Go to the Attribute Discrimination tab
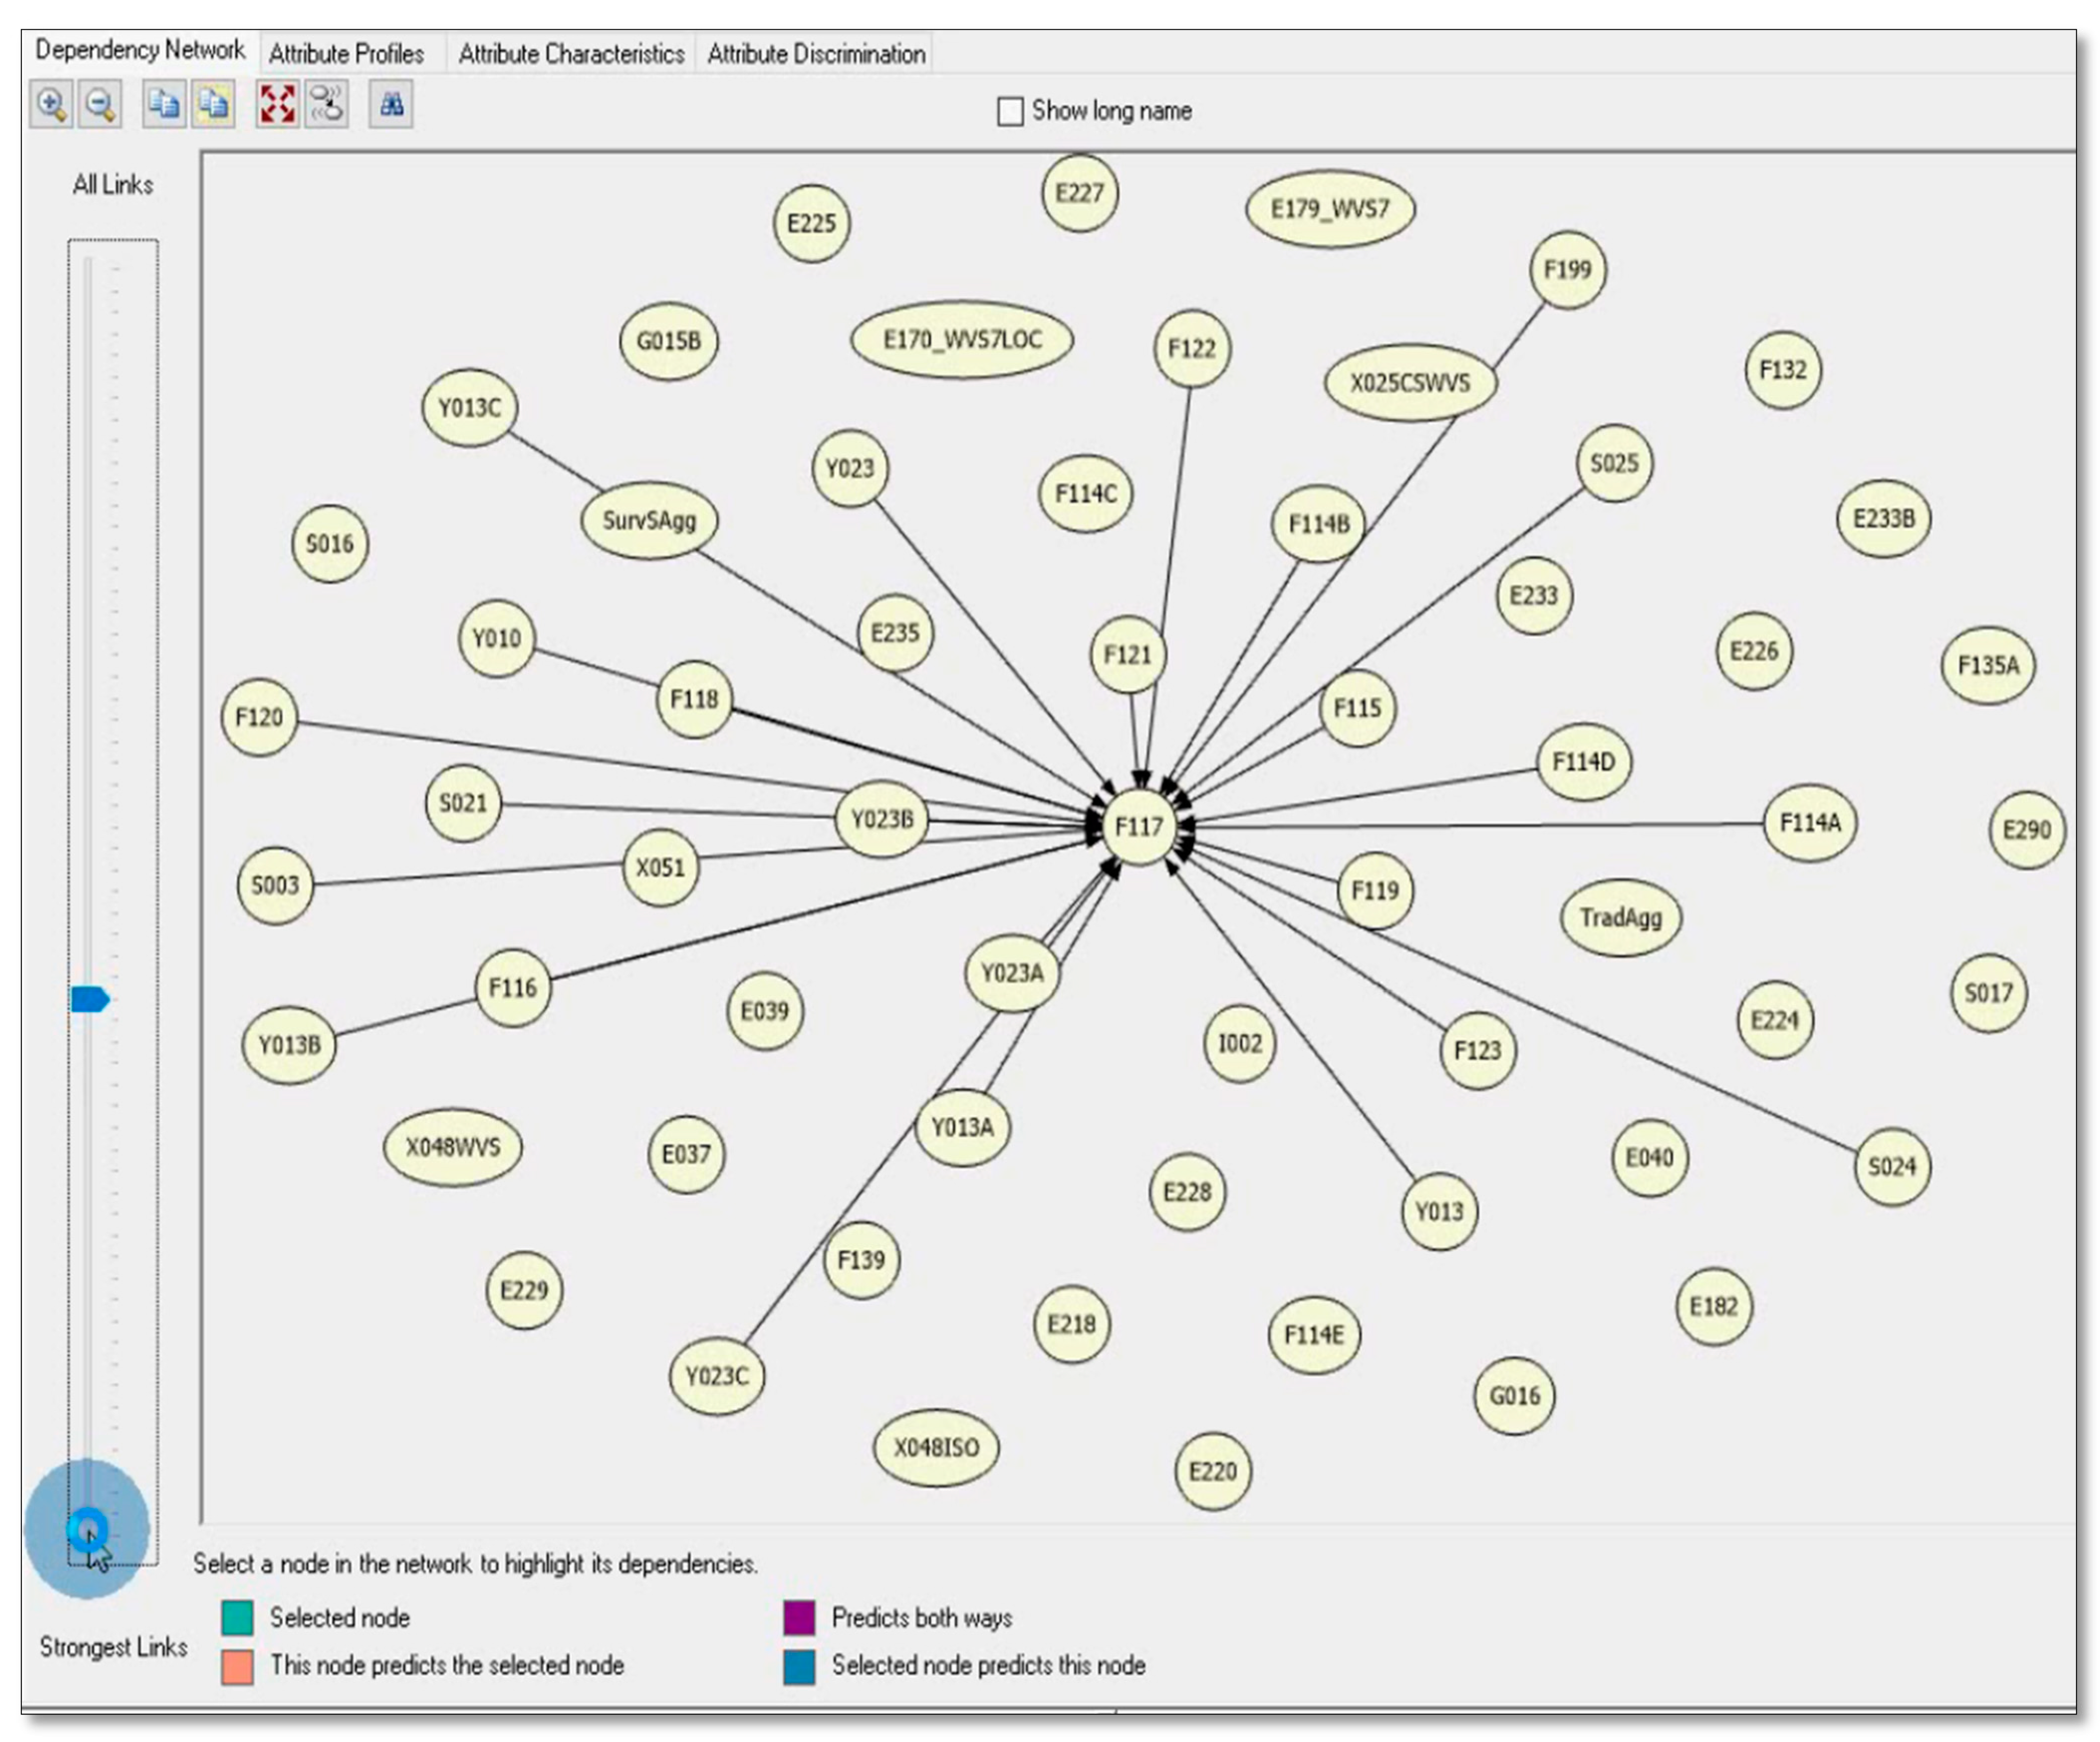Viewport: 2100px width, 1742px height. coord(816,54)
